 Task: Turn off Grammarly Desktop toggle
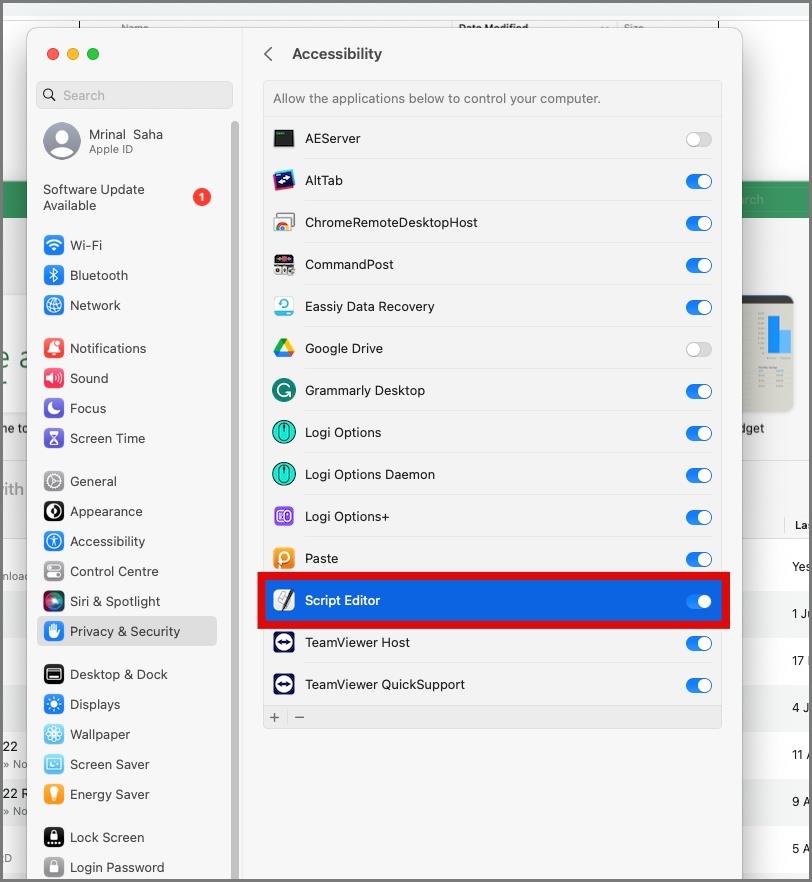(x=698, y=391)
